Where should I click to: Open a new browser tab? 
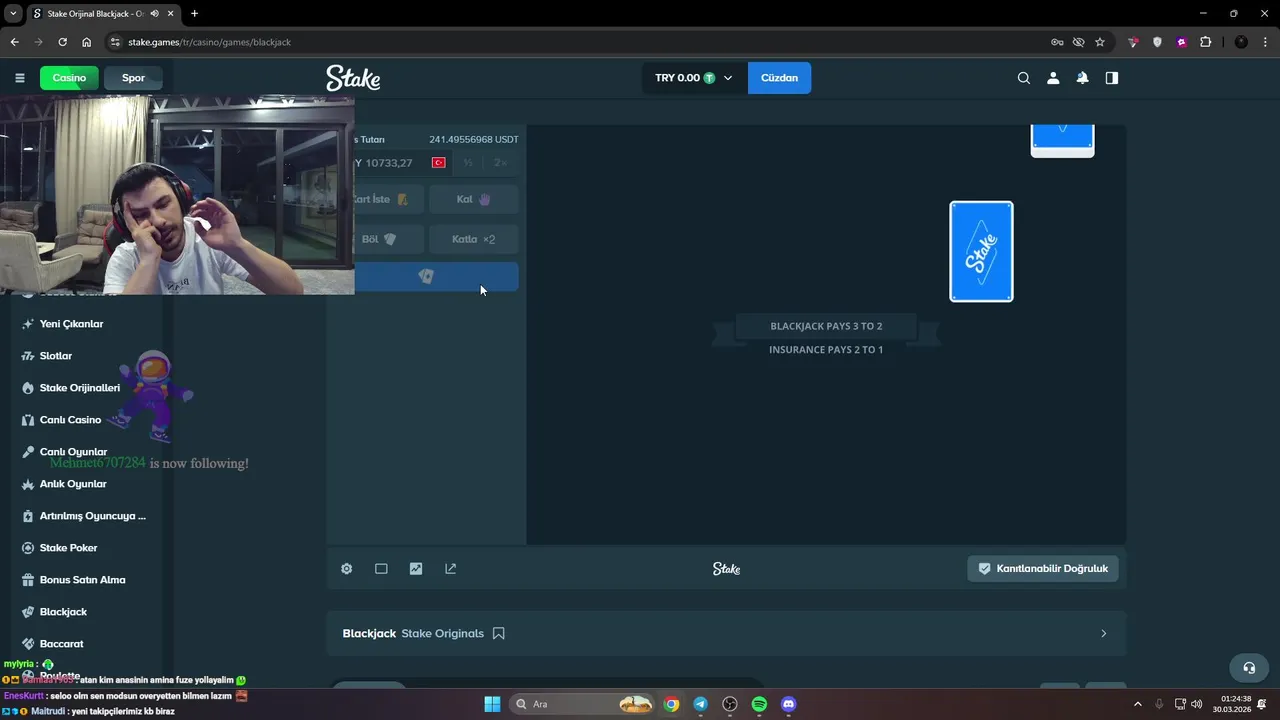pyautogui.click(x=194, y=13)
